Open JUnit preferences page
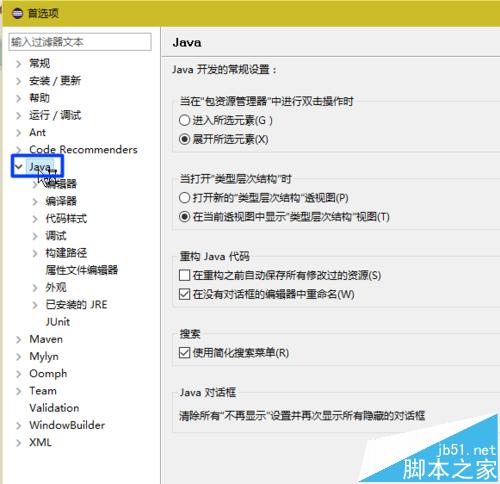The width and height of the screenshot is (500, 484). (58, 322)
